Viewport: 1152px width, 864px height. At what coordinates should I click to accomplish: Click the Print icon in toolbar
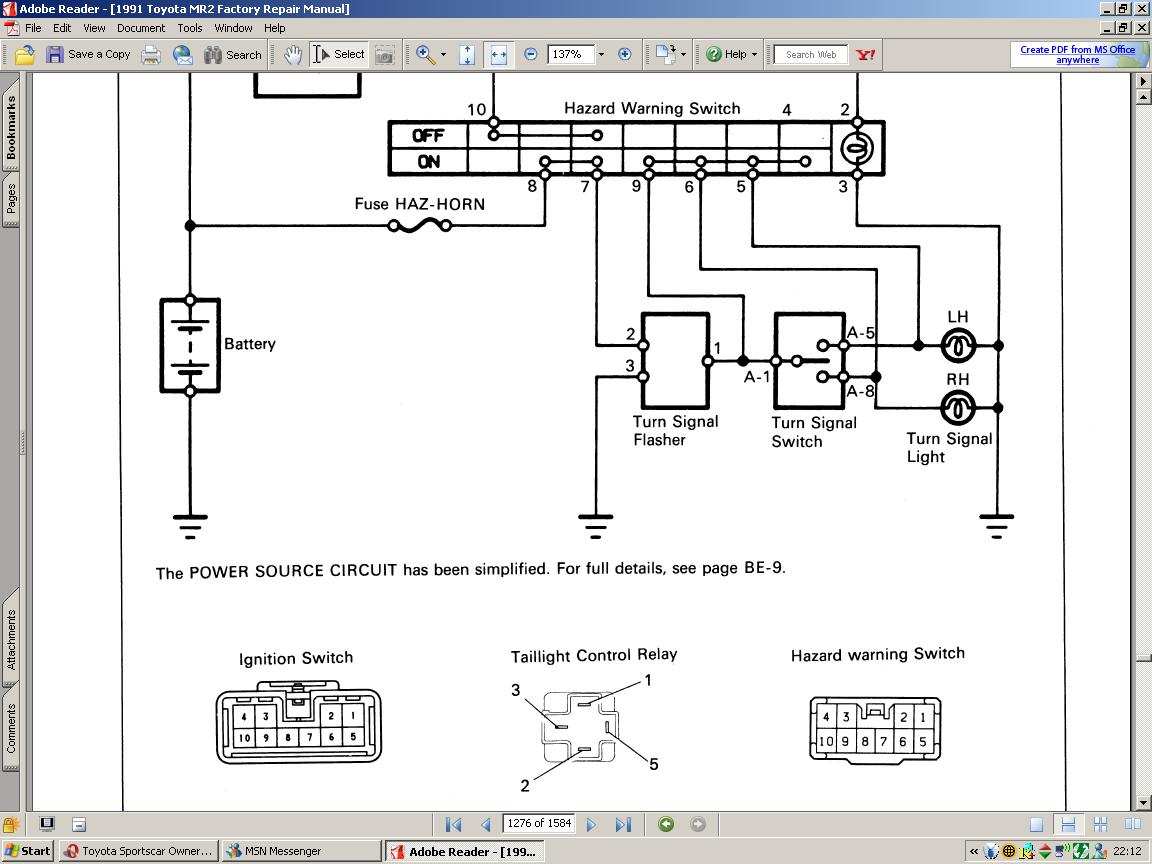(x=151, y=55)
